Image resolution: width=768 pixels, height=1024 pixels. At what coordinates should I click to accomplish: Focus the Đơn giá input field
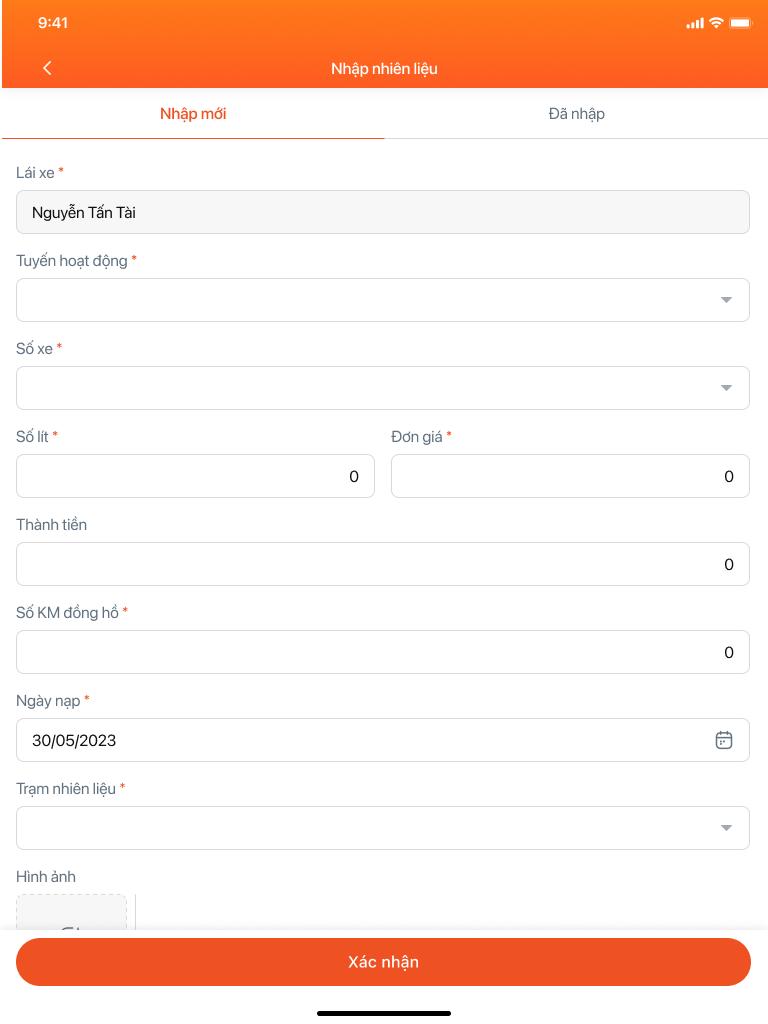[x=570, y=476]
